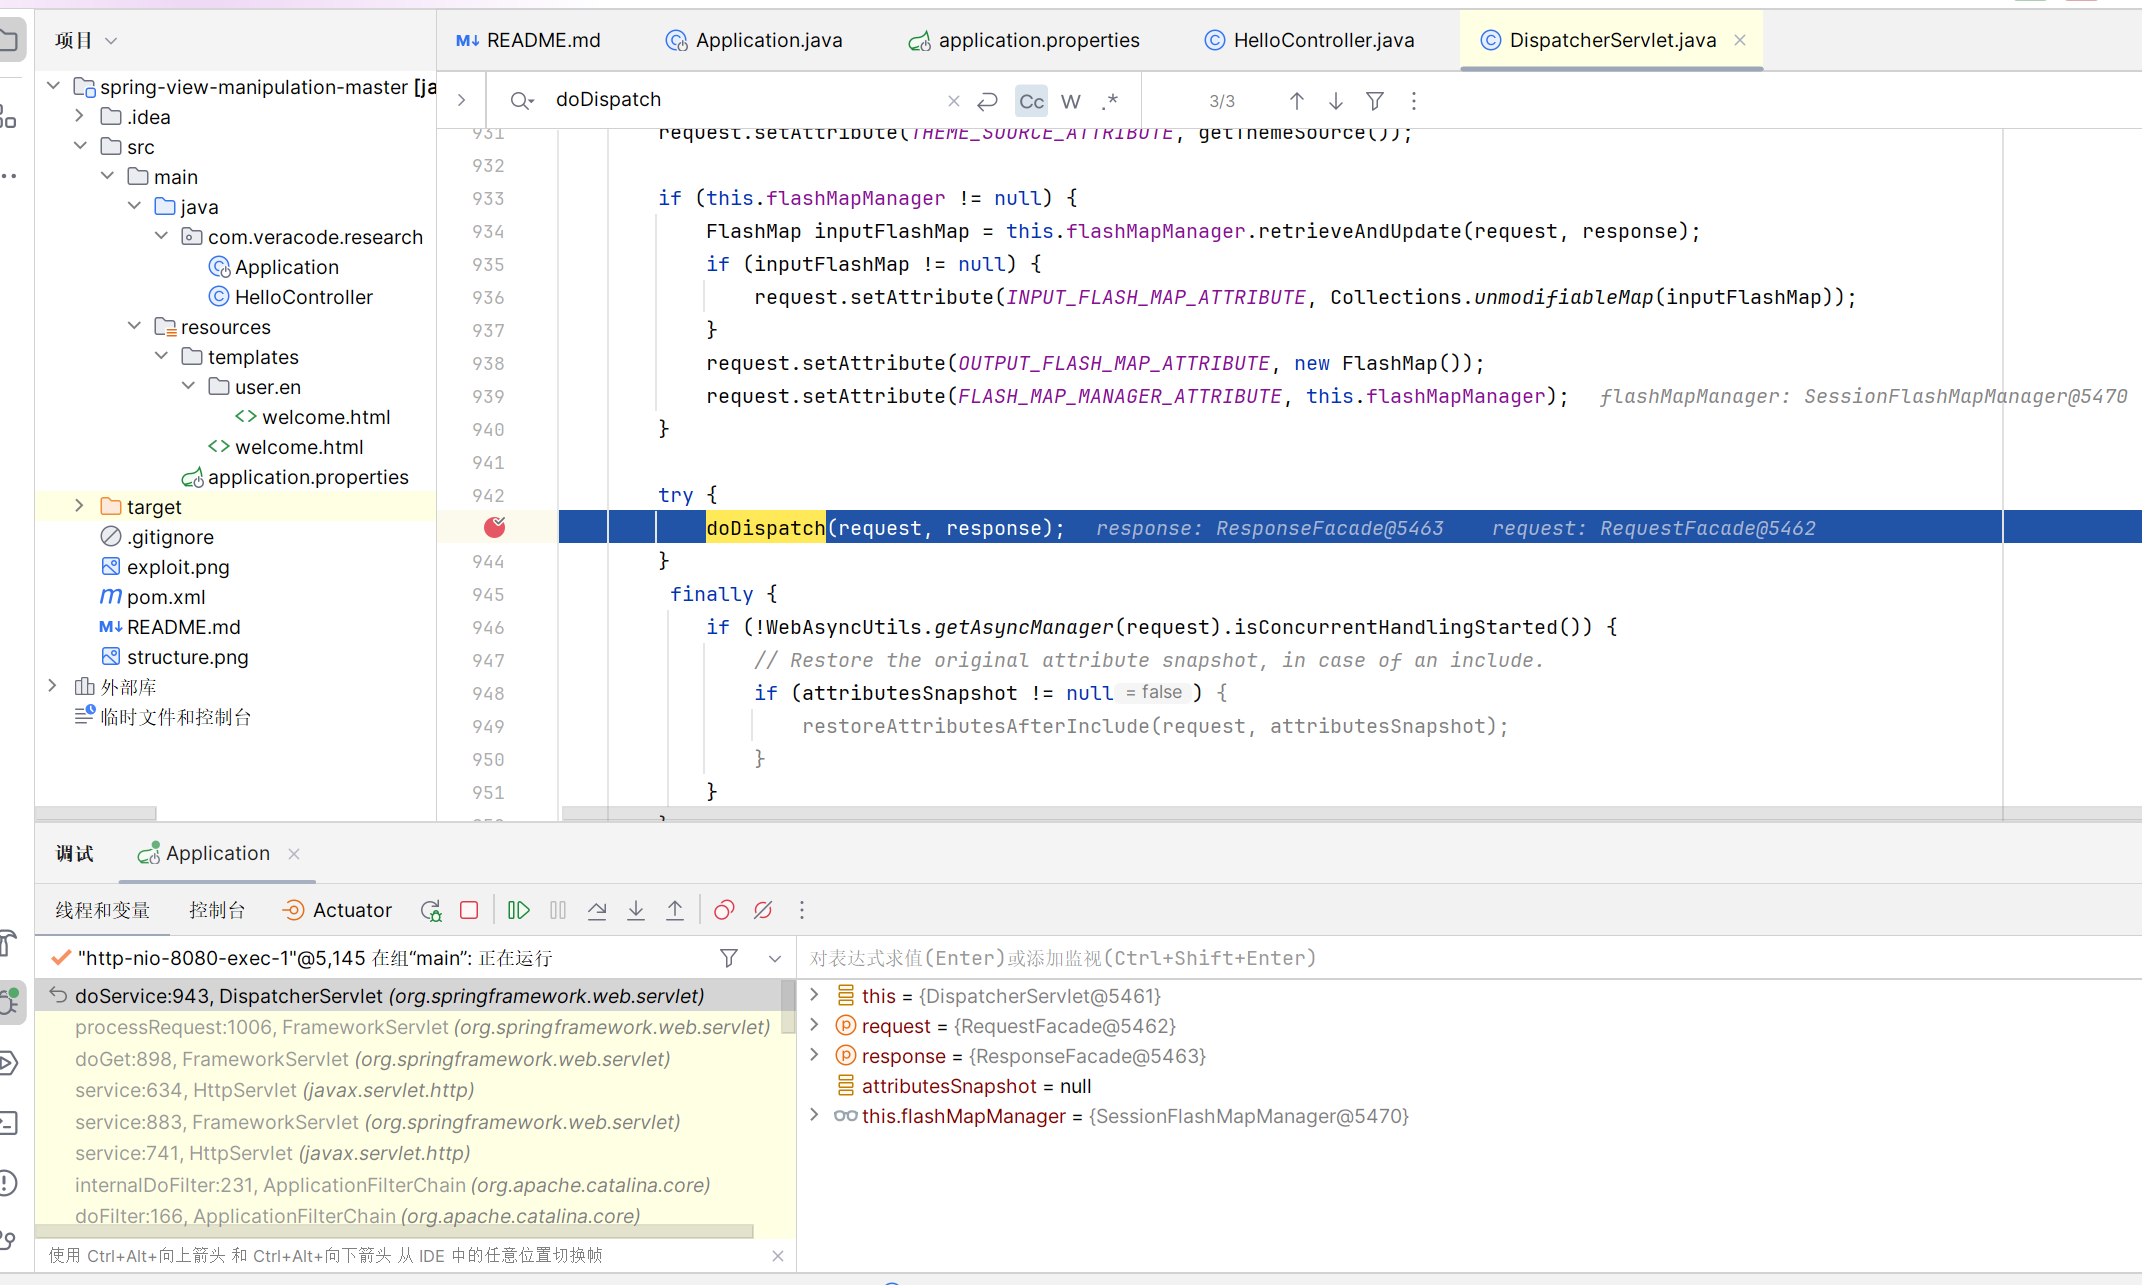
Task: Select structure.png in project tree
Action: pos(174,657)
